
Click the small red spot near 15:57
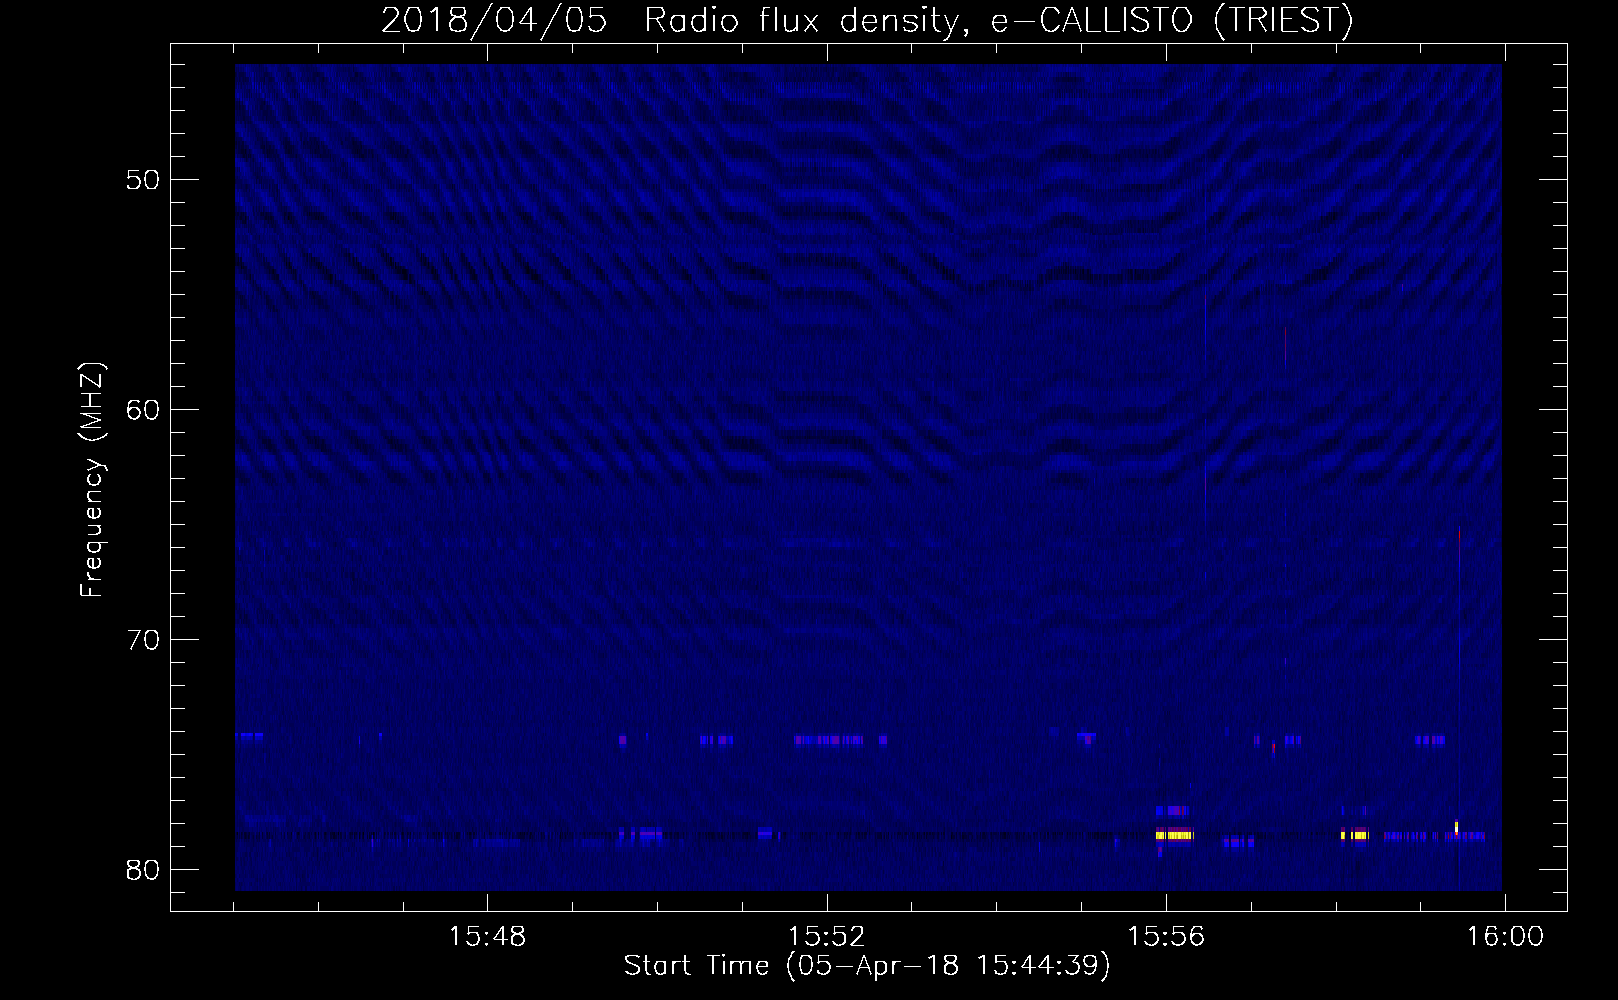coord(1273,748)
